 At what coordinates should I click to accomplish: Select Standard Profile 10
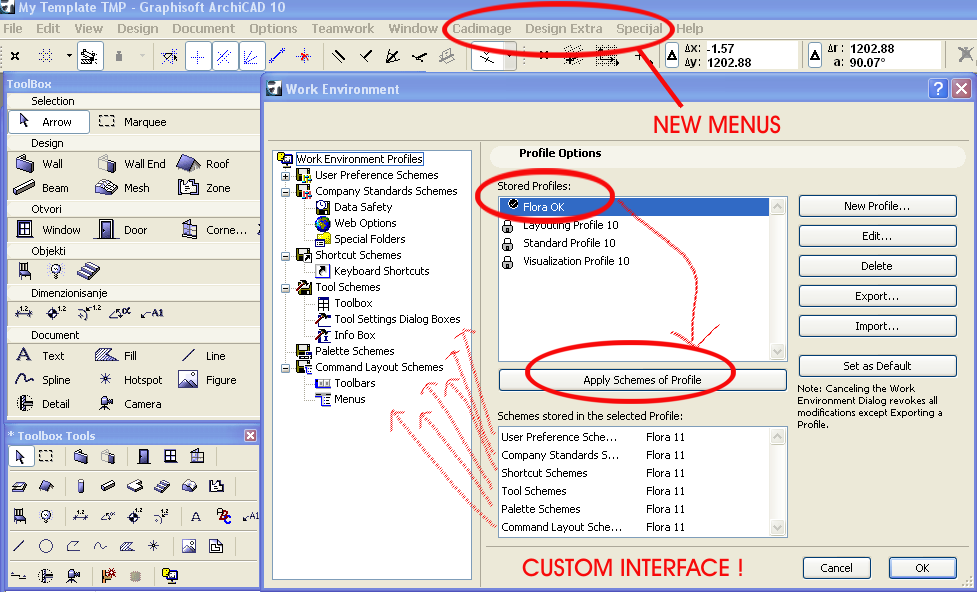click(634, 243)
